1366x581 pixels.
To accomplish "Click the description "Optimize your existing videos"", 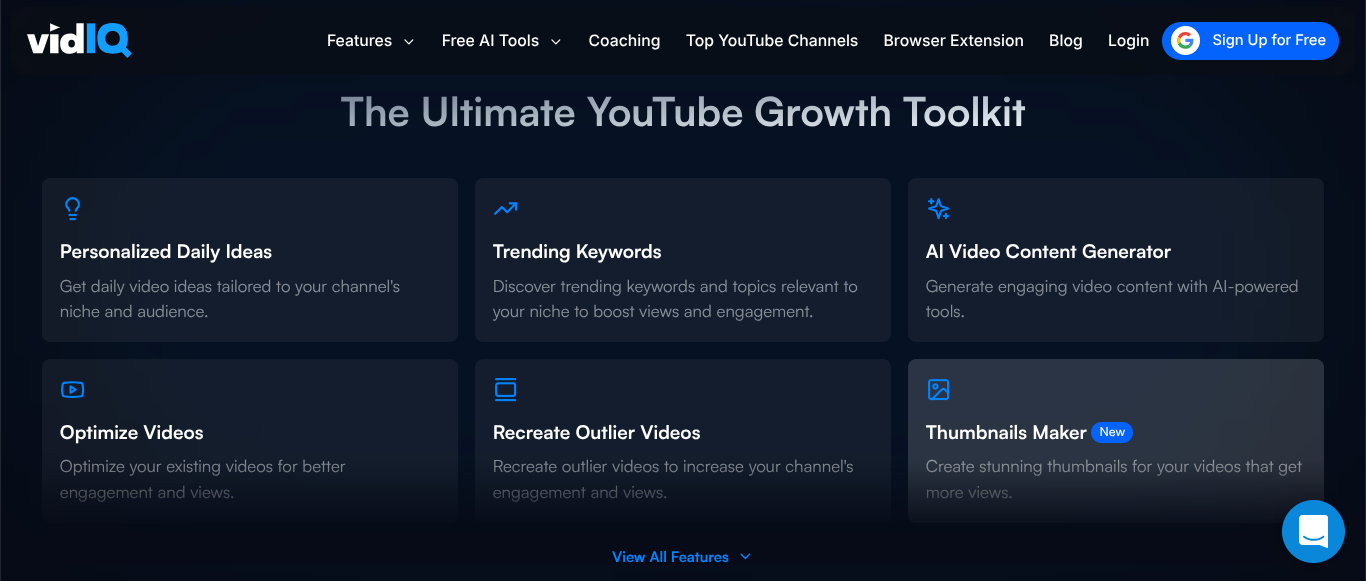I will click(203, 479).
